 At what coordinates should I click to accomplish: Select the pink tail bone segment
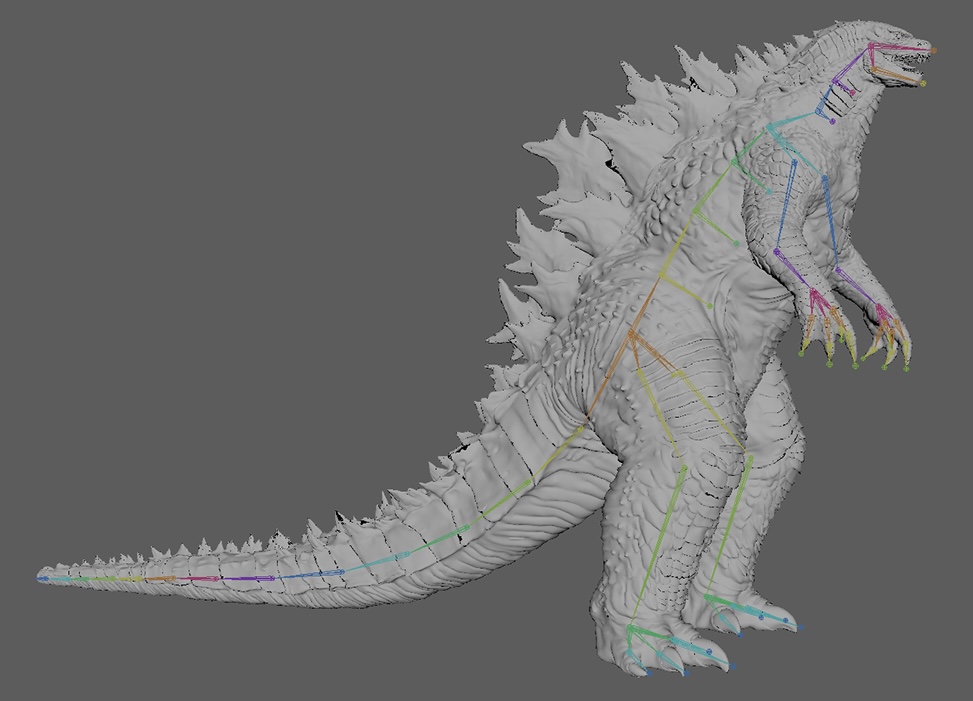[x=197, y=579]
